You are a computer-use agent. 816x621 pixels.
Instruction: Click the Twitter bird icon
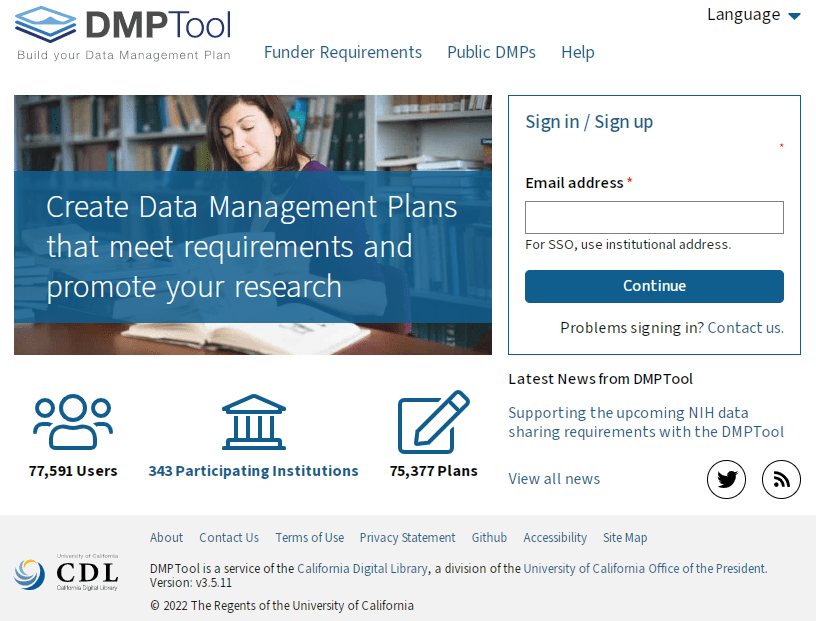coord(727,479)
